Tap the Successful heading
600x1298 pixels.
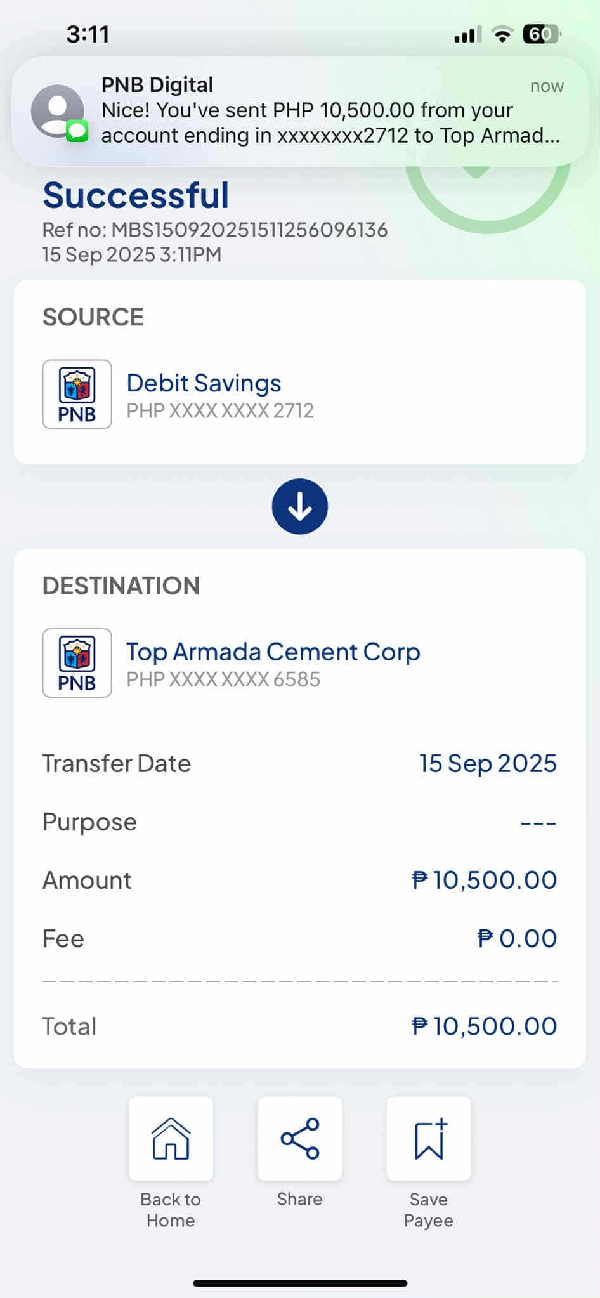136,195
